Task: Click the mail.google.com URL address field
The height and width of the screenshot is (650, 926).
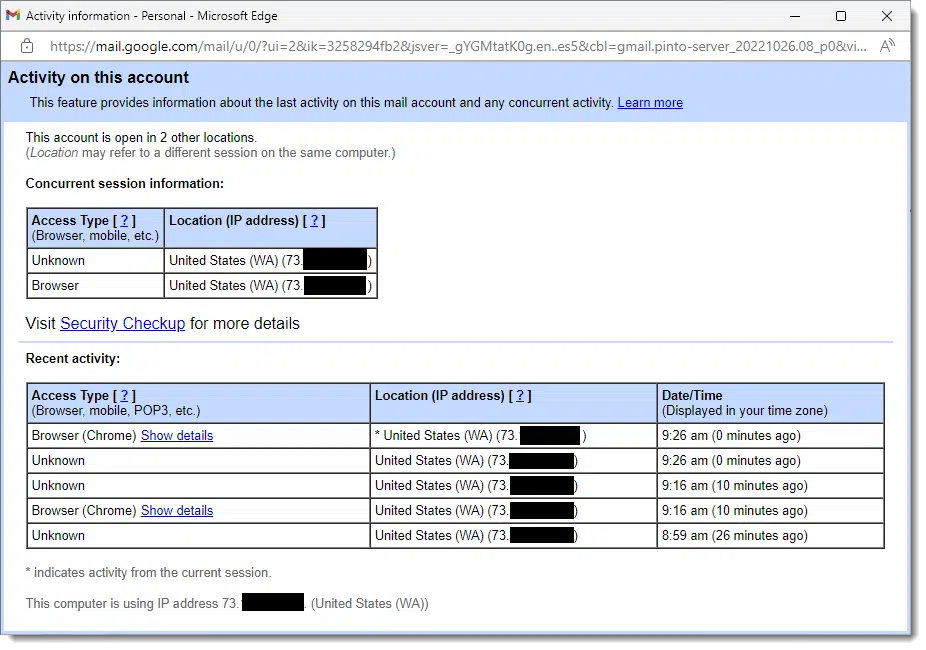Action: pos(450,46)
